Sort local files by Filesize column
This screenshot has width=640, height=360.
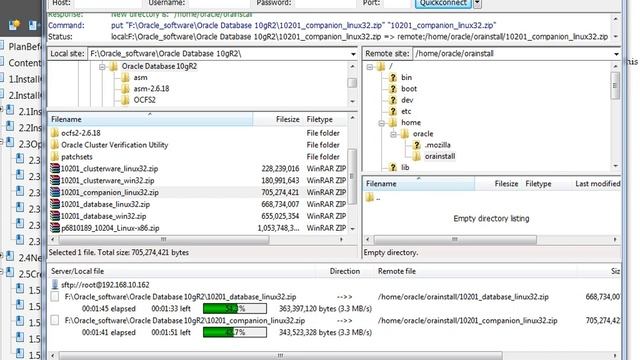click(x=278, y=119)
